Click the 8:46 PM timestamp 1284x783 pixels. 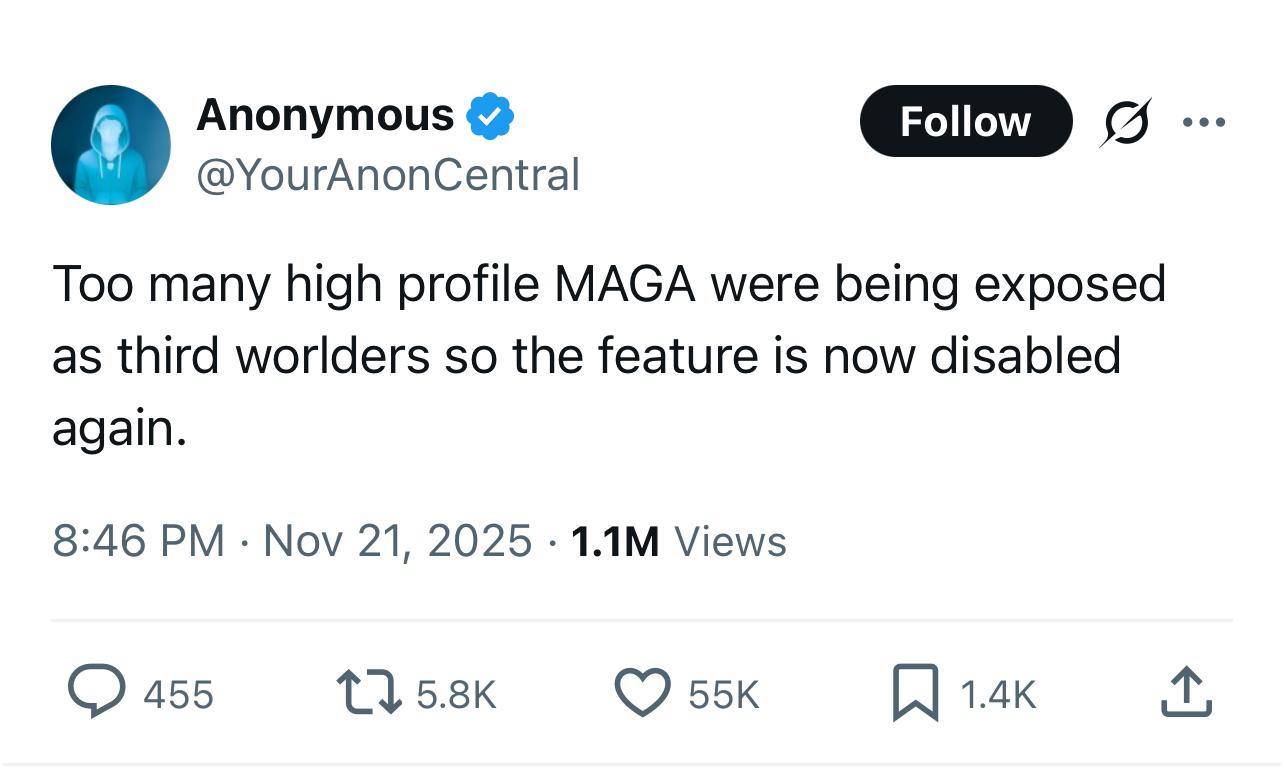tap(138, 541)
